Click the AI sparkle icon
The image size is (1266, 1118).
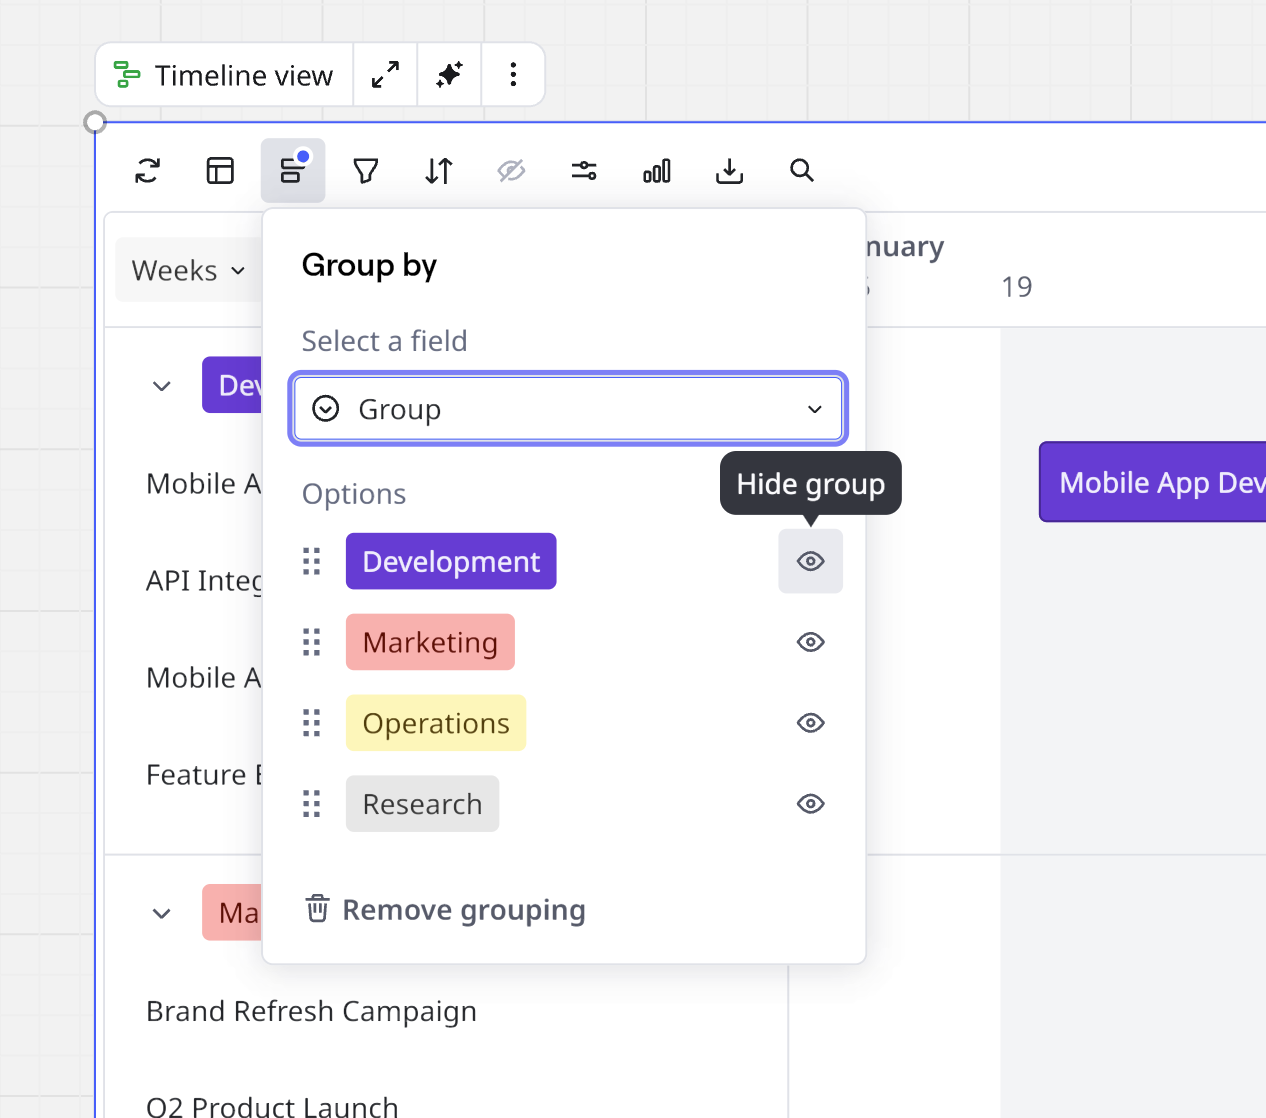(449, 75)
